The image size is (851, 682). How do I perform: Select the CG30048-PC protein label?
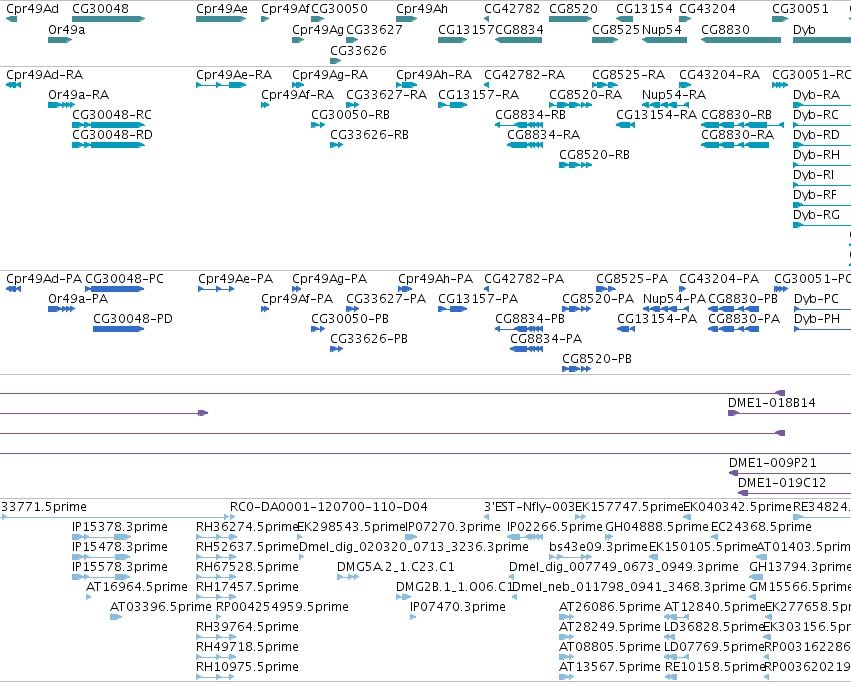124,278
